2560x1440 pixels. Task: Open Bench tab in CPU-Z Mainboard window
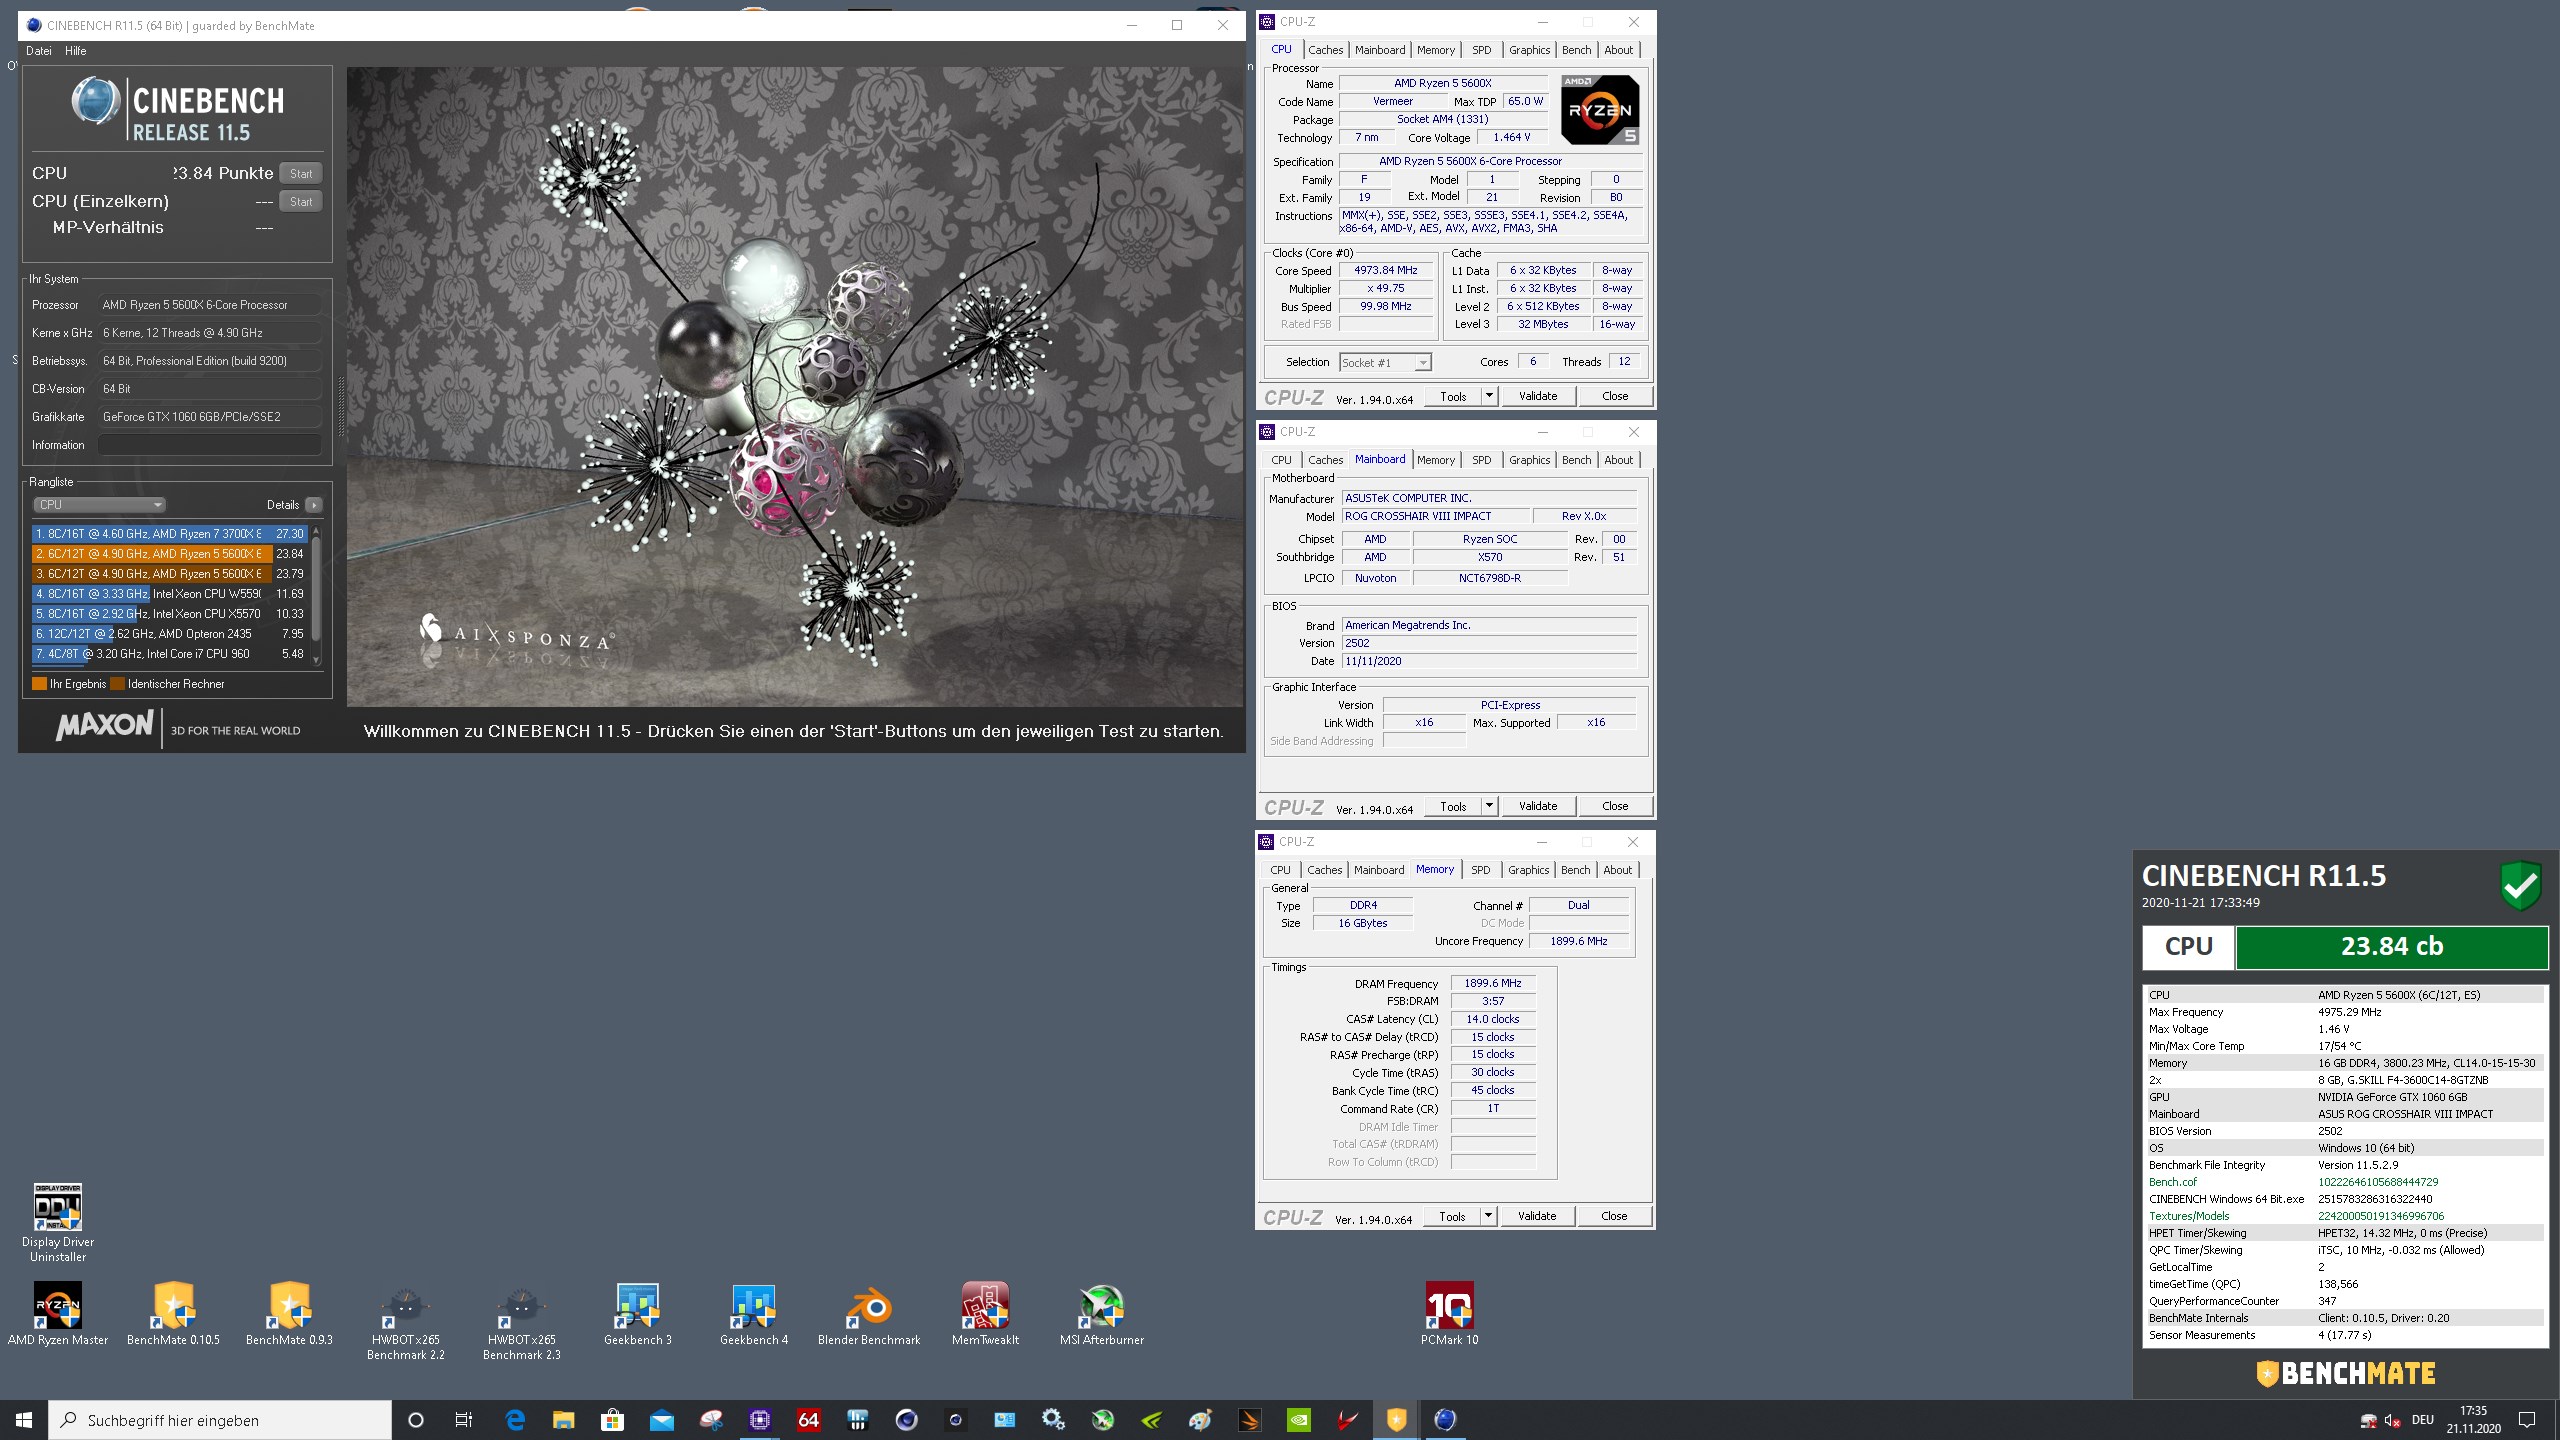[x=1576, y=460]
